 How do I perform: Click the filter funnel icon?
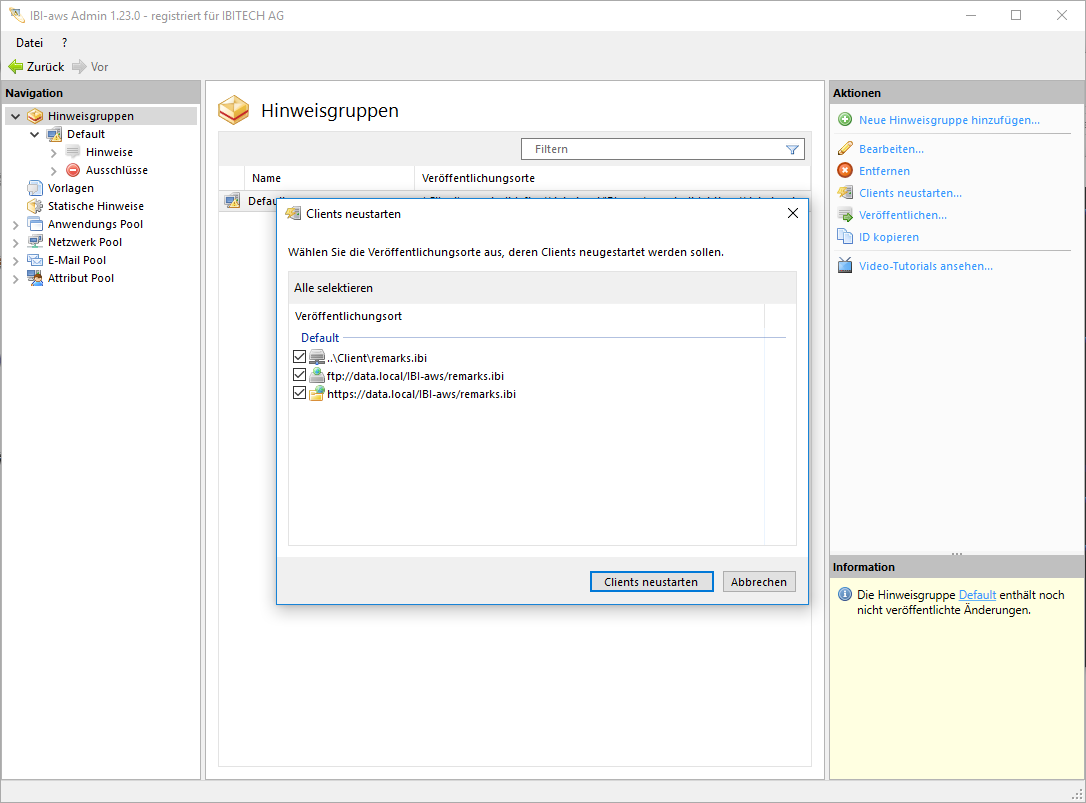[792, 150]
